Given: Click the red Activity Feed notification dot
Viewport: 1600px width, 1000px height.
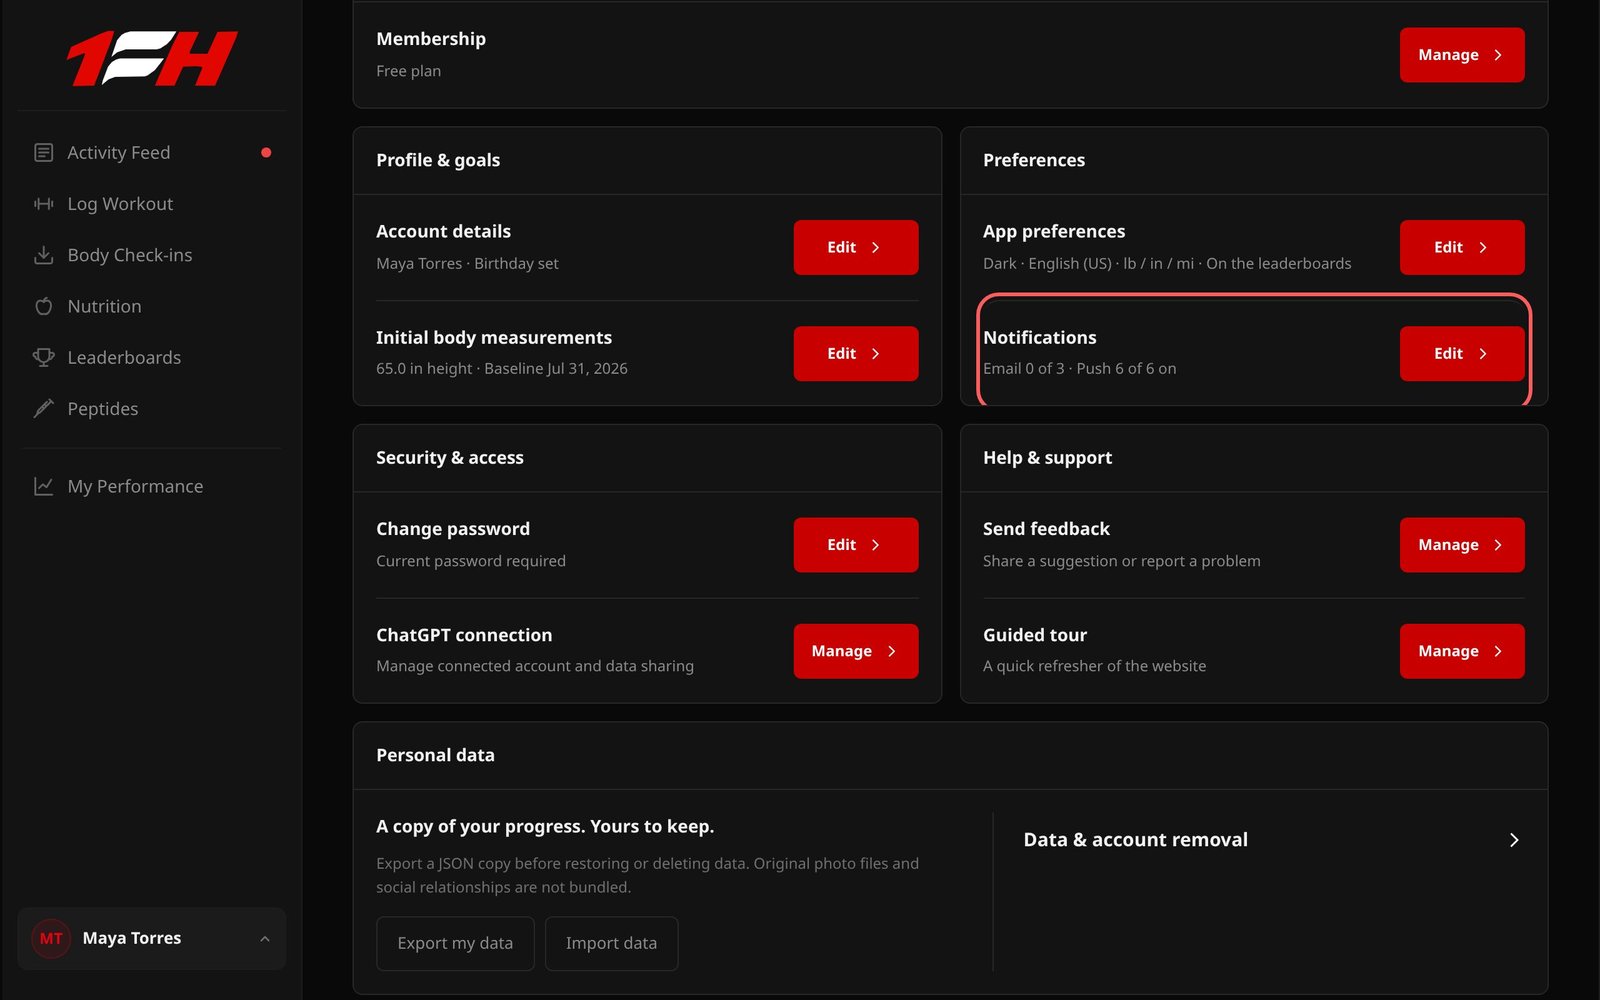Looking at the screenshot, I should pos(266,152).
